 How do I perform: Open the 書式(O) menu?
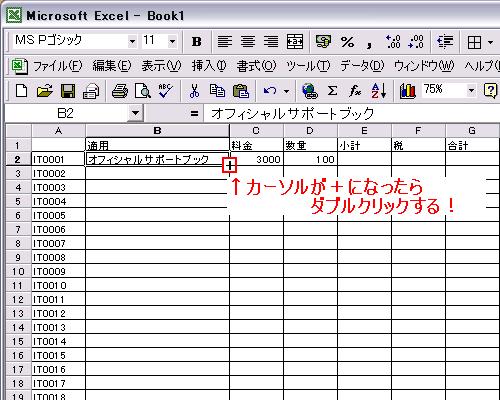[x=256, y=66]
